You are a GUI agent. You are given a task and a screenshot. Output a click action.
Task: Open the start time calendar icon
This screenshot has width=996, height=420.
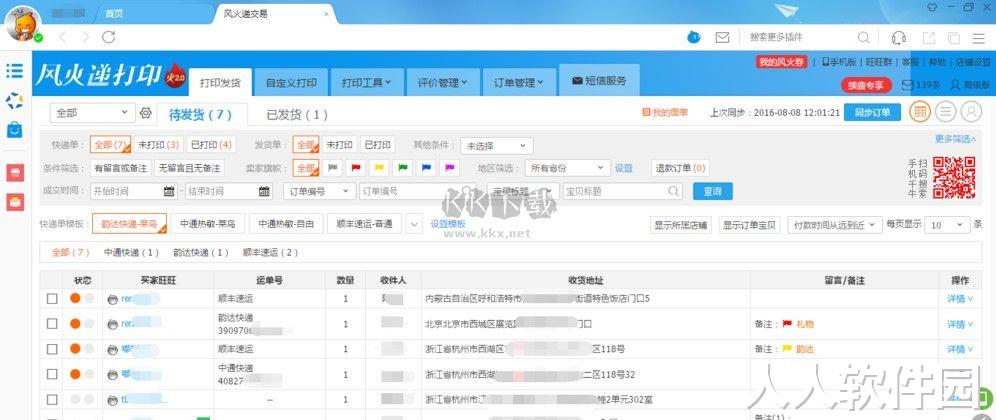tap(169, 191)
